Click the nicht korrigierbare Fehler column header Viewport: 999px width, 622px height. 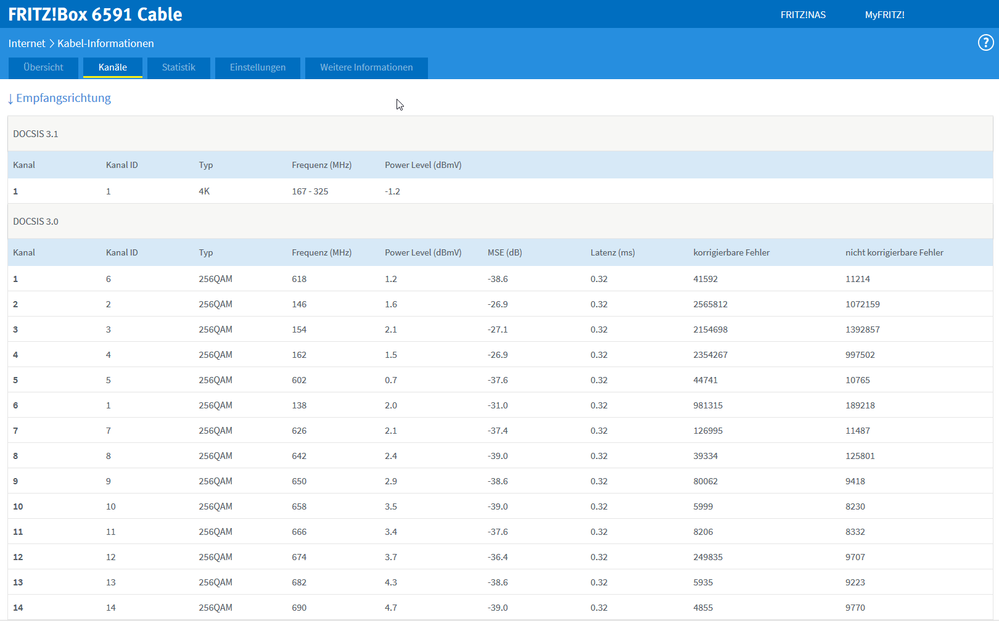[x=894, y=253]
